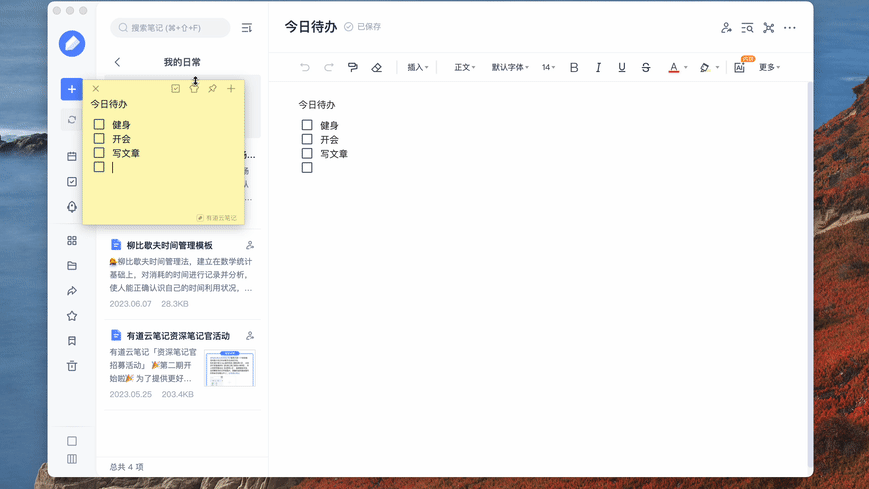This screenshot has height=489, width=869.
Task: Check 健身 in the editor
Action: (x=307, y=125)
